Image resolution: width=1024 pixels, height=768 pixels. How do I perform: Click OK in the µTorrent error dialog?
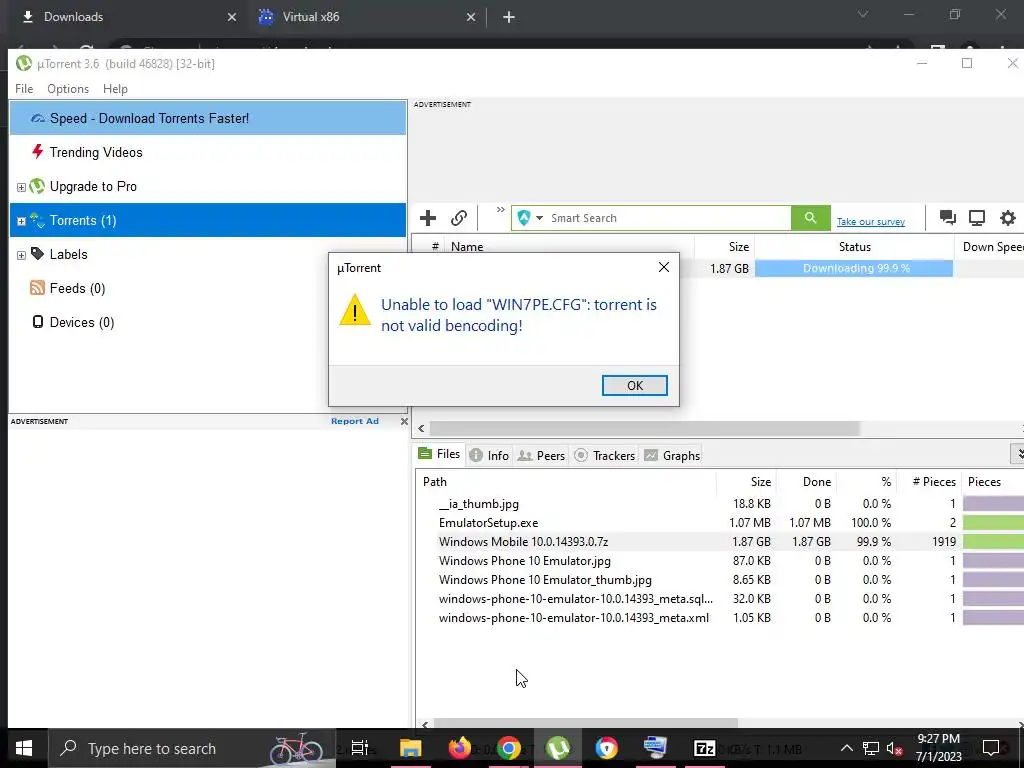pyautogui.click(x=635, y=385)
